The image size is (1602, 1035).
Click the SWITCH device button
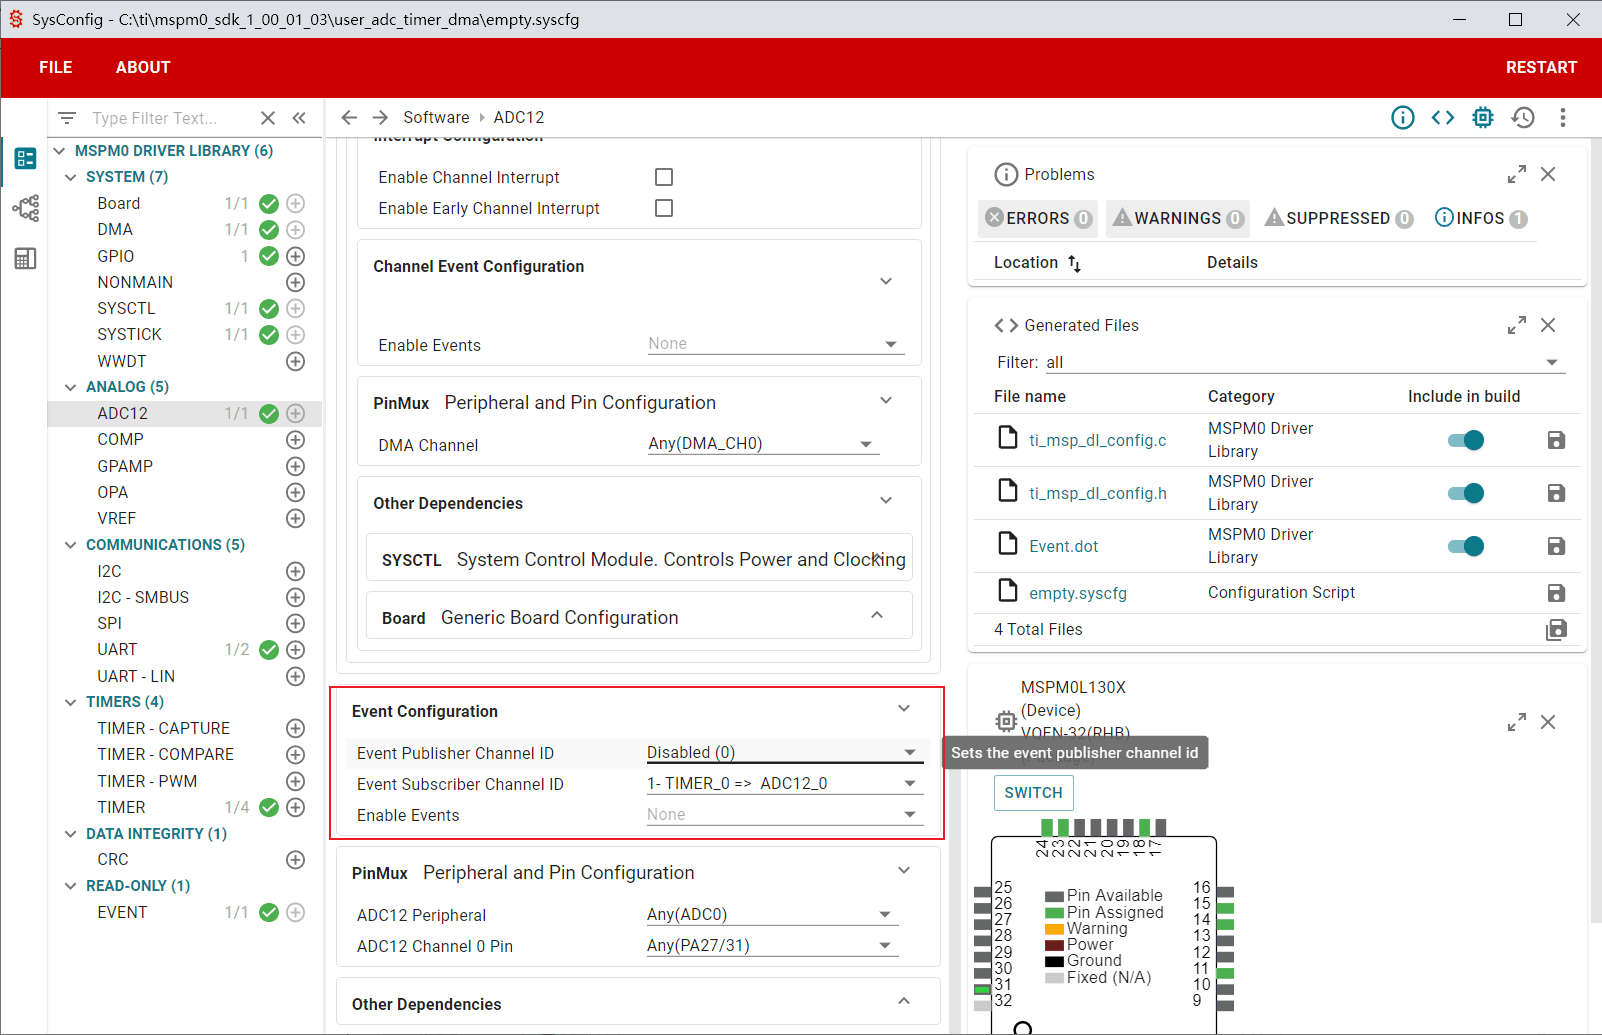pos(1034,793)
